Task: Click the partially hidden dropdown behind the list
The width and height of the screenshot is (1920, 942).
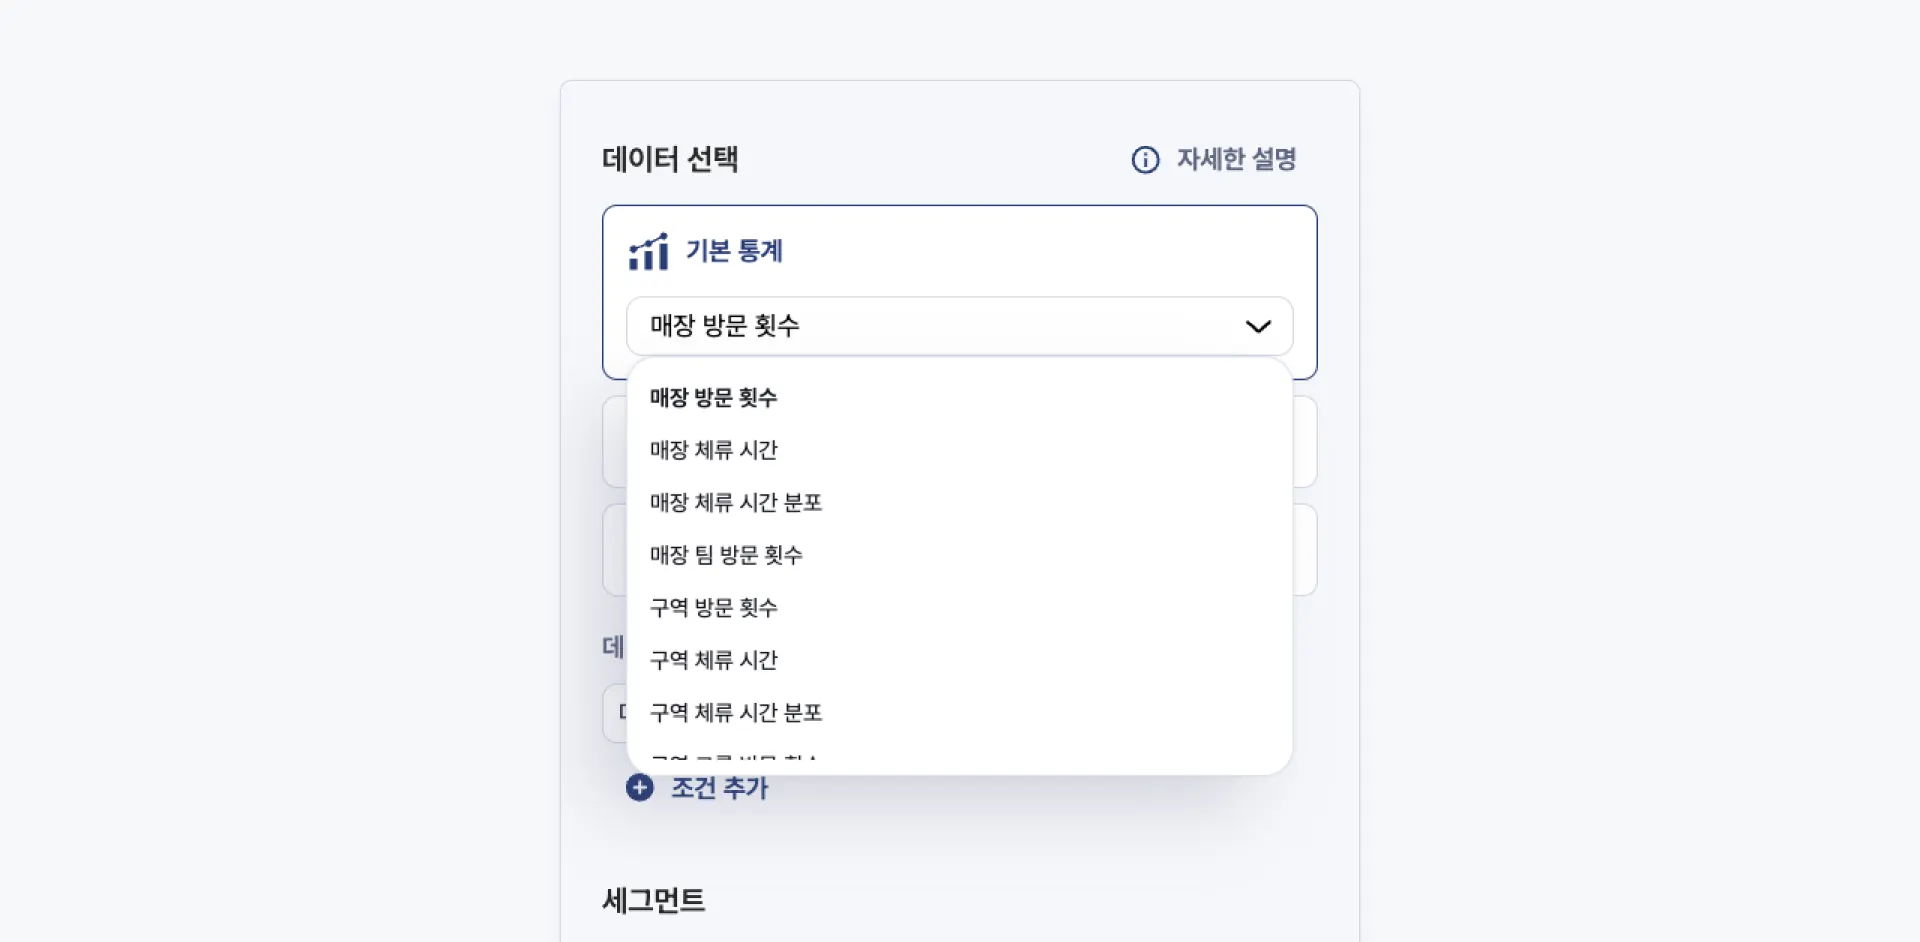Action: click(614, 713)
